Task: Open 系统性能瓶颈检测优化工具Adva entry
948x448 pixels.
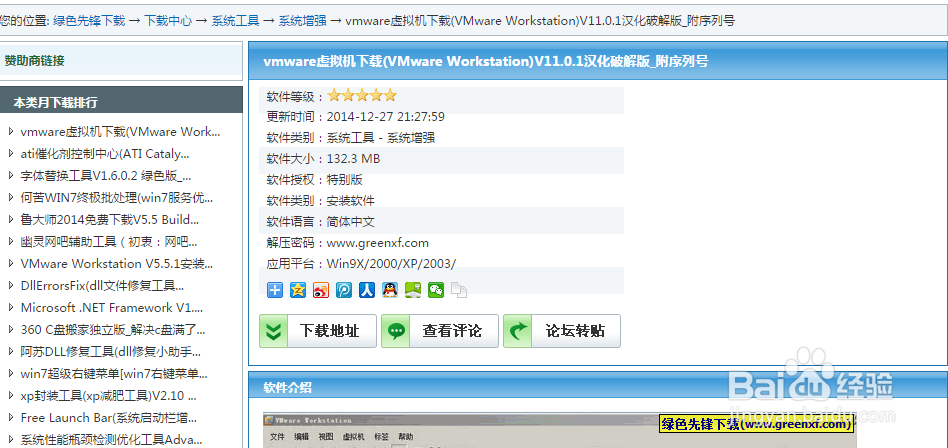Action: 111,439
